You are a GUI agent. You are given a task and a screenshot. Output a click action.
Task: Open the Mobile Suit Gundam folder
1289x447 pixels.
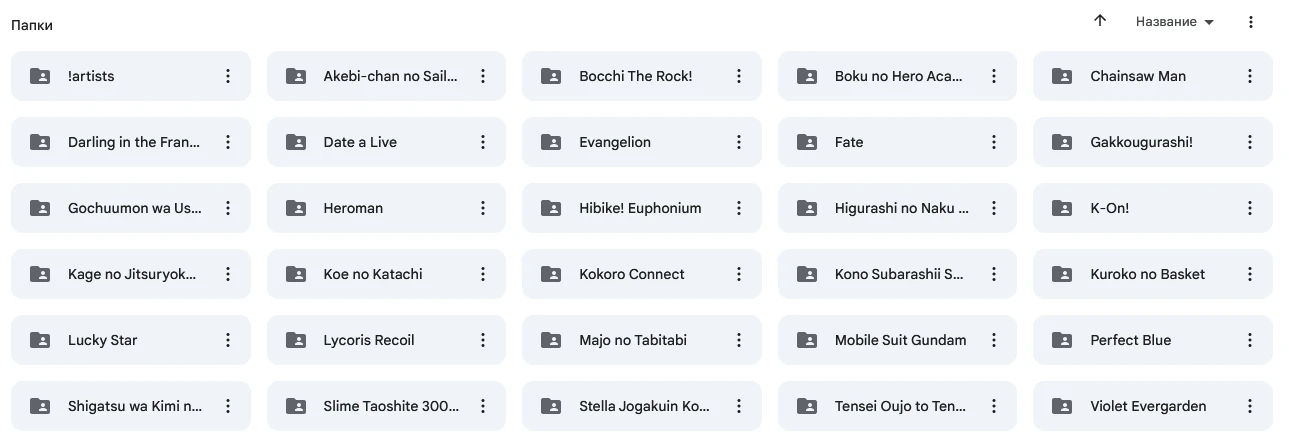900,340
